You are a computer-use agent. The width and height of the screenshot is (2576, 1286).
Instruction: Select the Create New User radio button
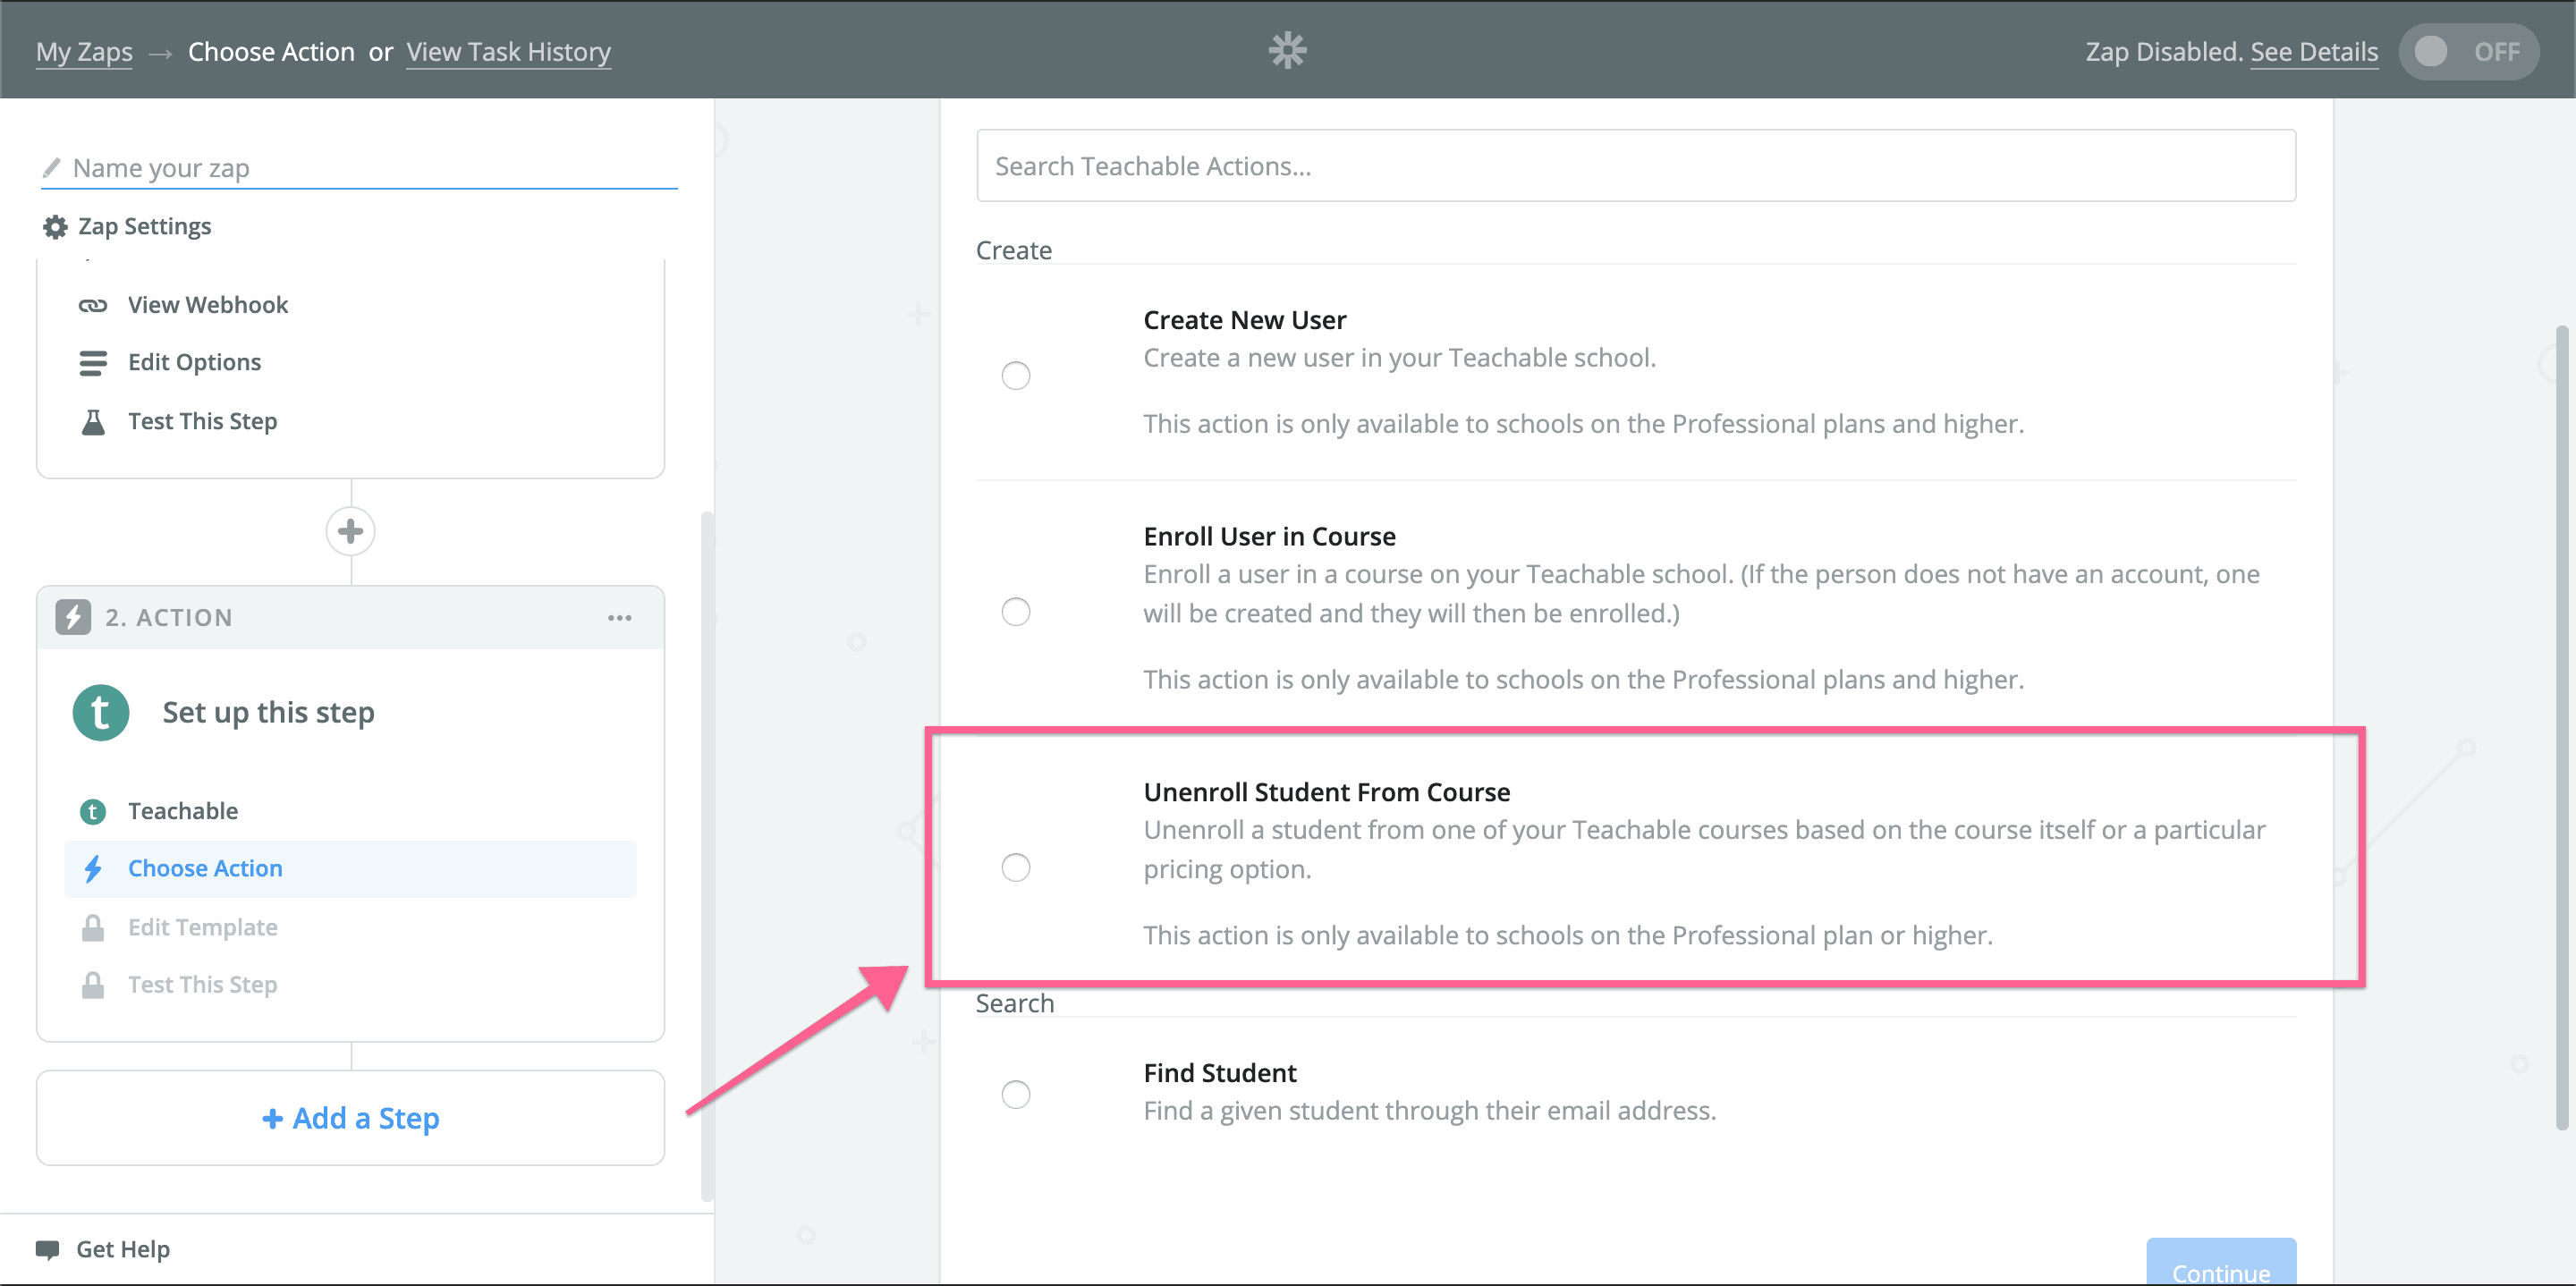[1016, 375]
